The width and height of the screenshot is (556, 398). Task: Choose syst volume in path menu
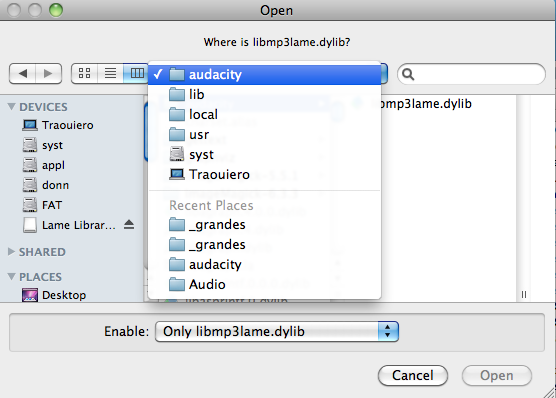[265, 154]
